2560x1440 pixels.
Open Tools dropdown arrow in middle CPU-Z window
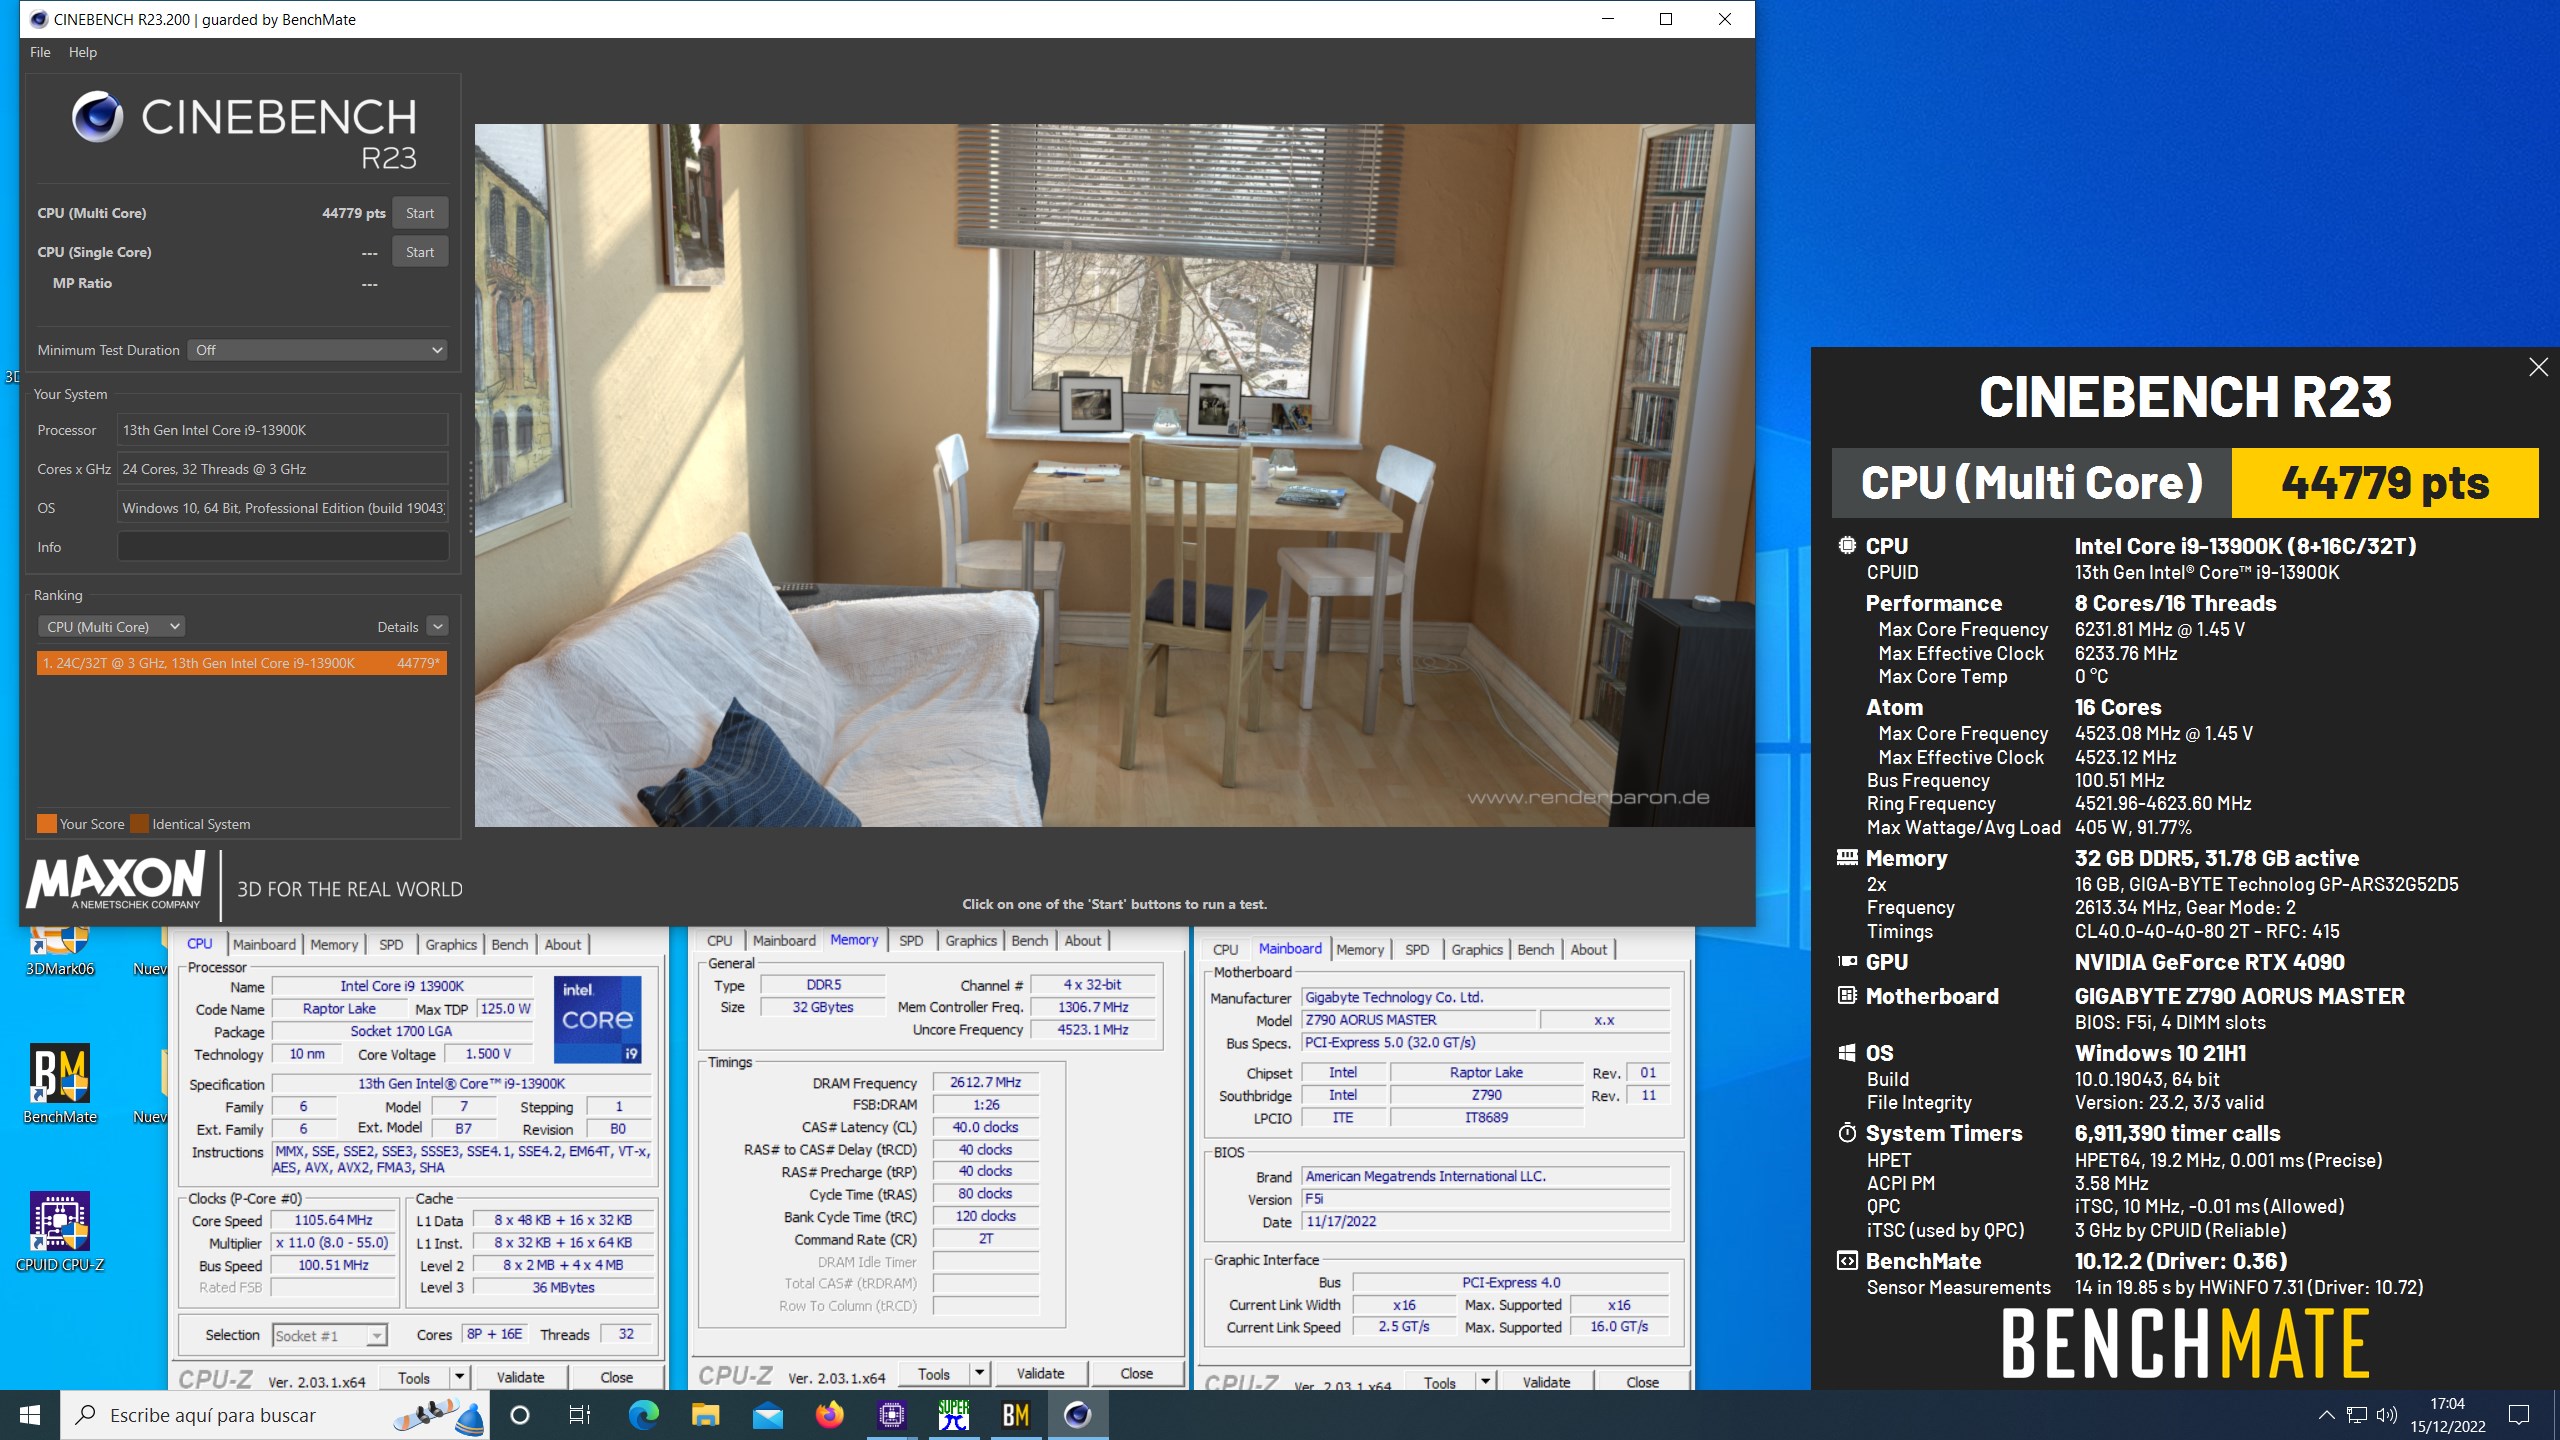pyautogui.click(x=980, y=1373)
